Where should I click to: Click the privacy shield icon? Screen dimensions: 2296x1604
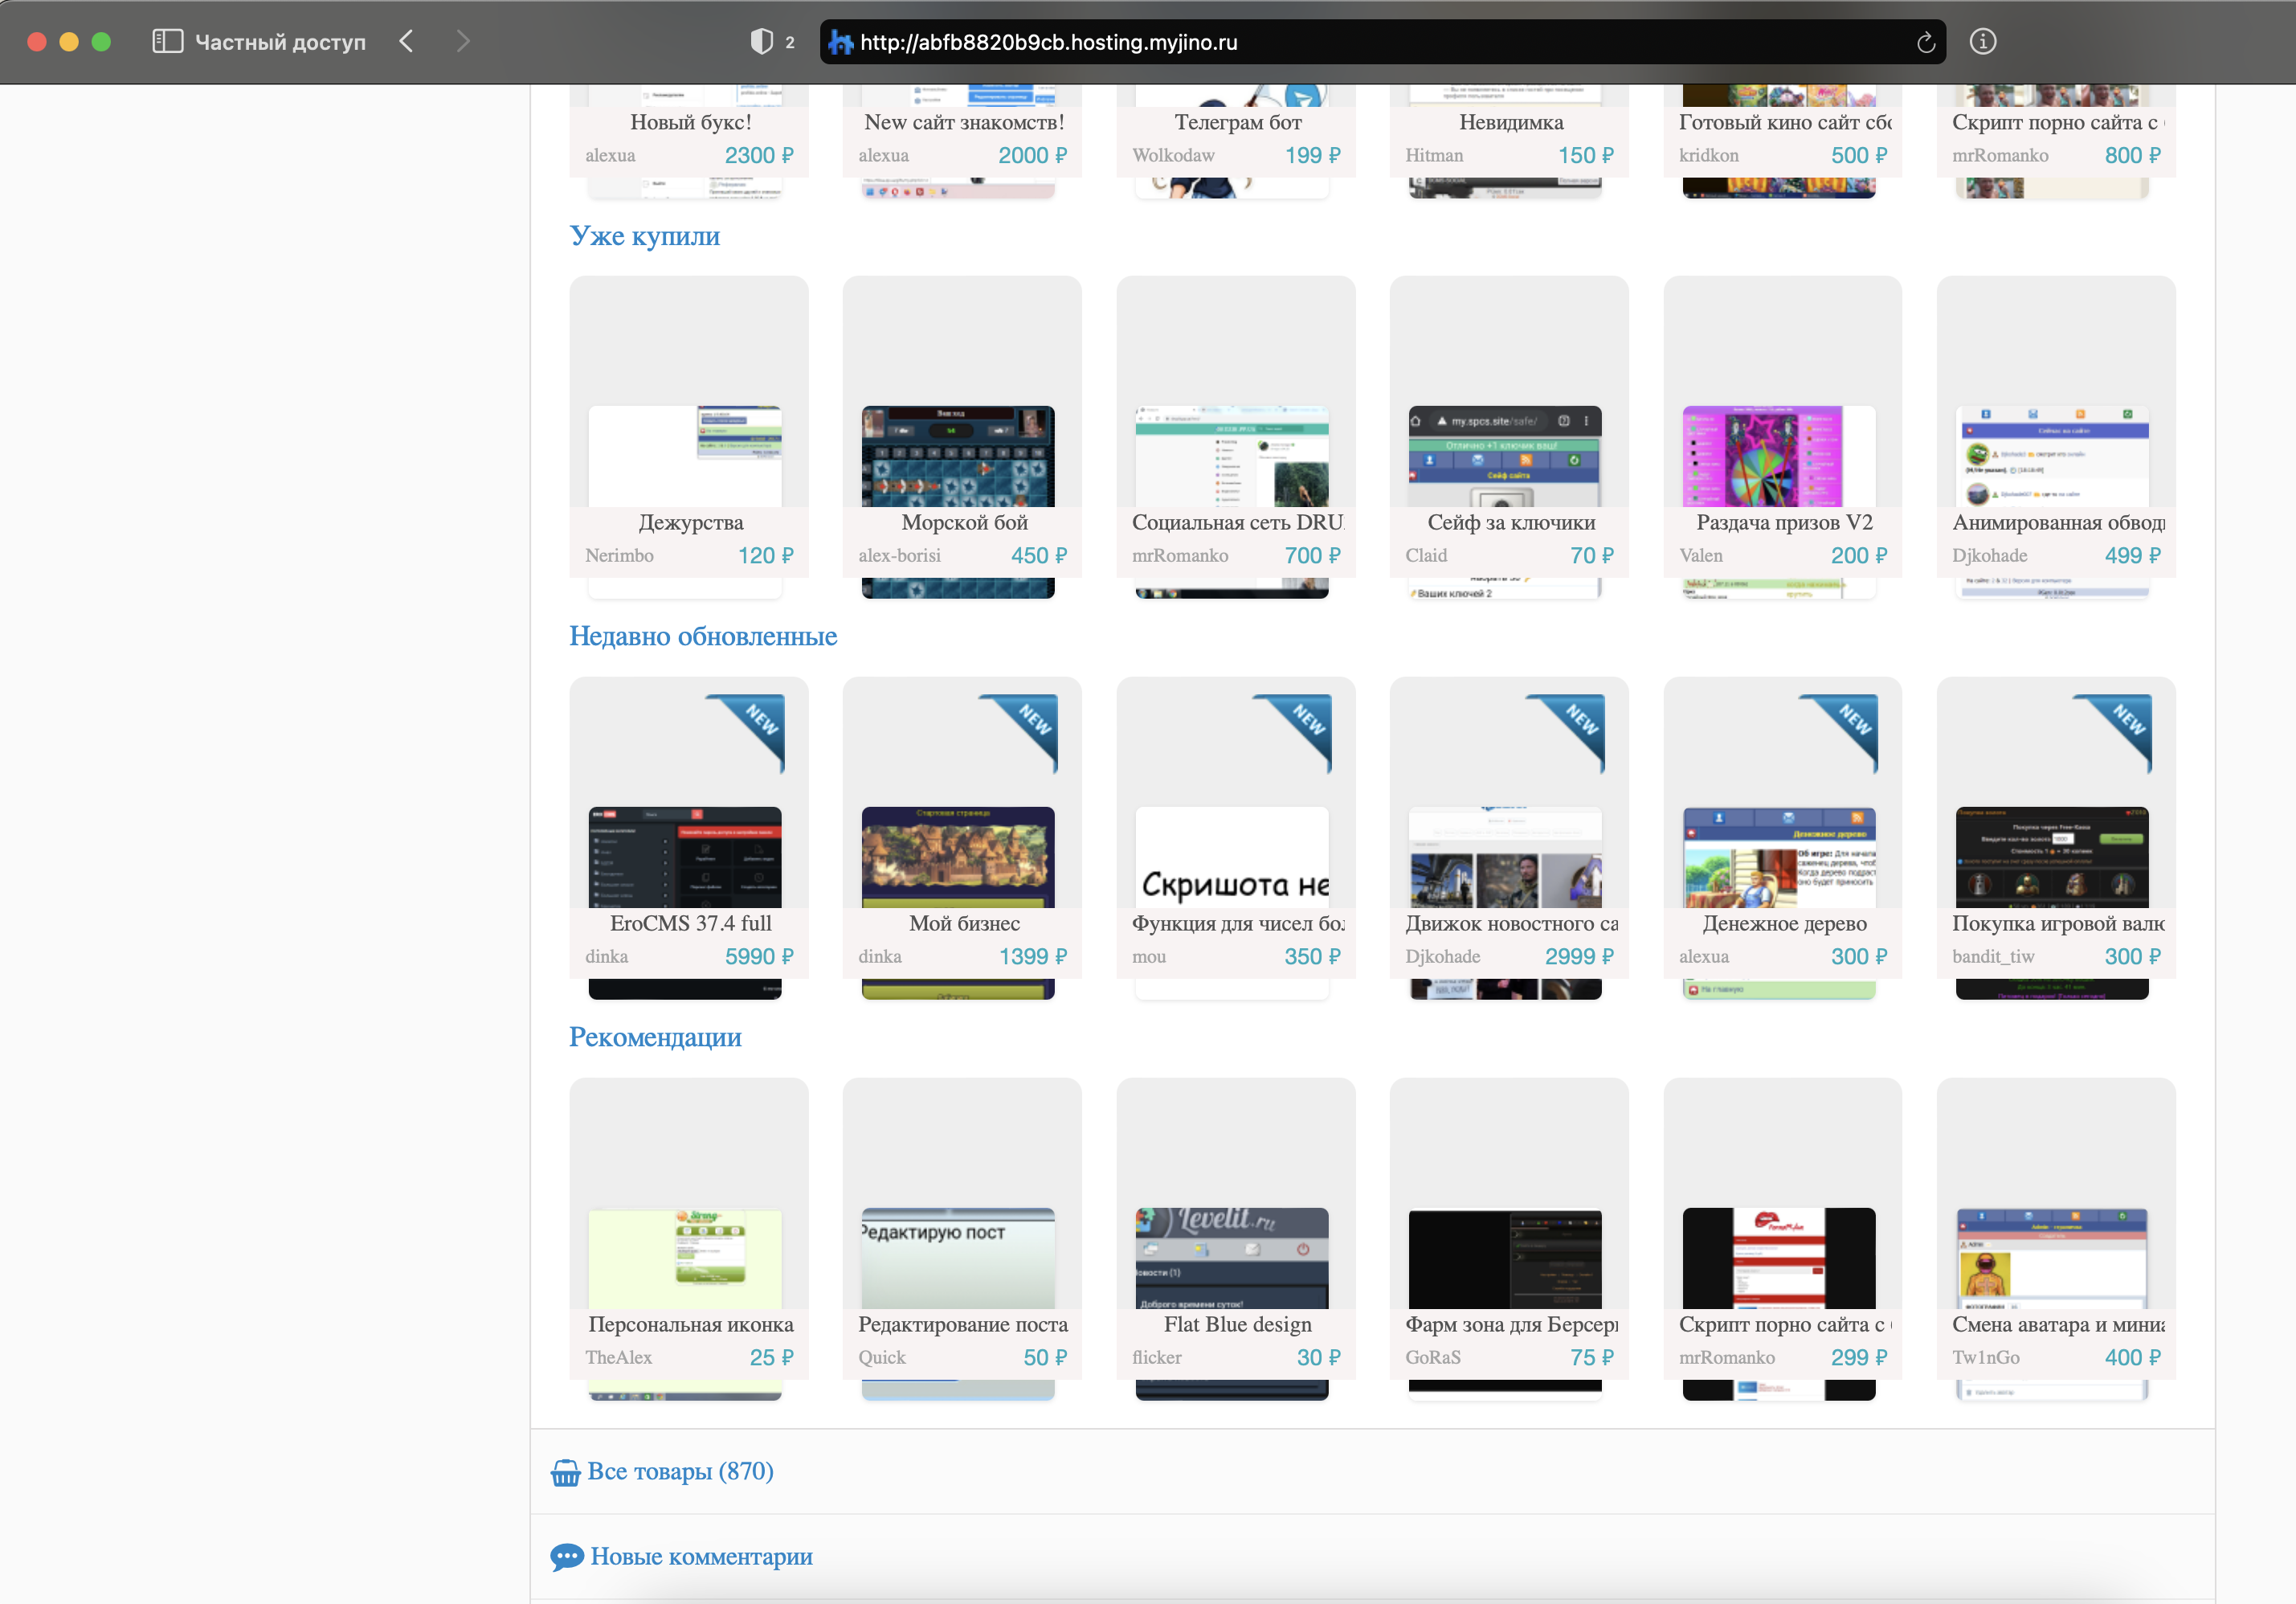click(x=761, y=41)
